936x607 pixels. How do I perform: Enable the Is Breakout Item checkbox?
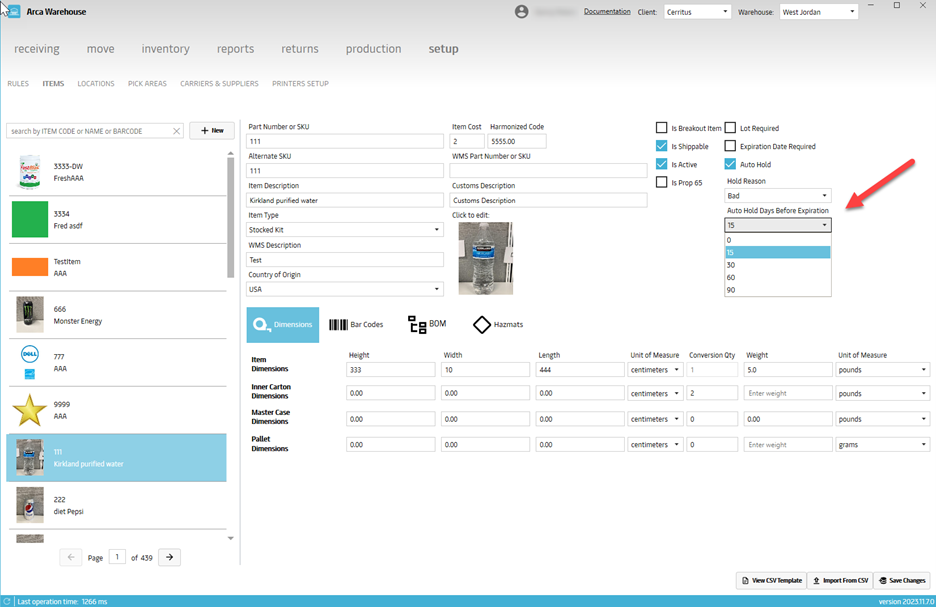(662, 128)
